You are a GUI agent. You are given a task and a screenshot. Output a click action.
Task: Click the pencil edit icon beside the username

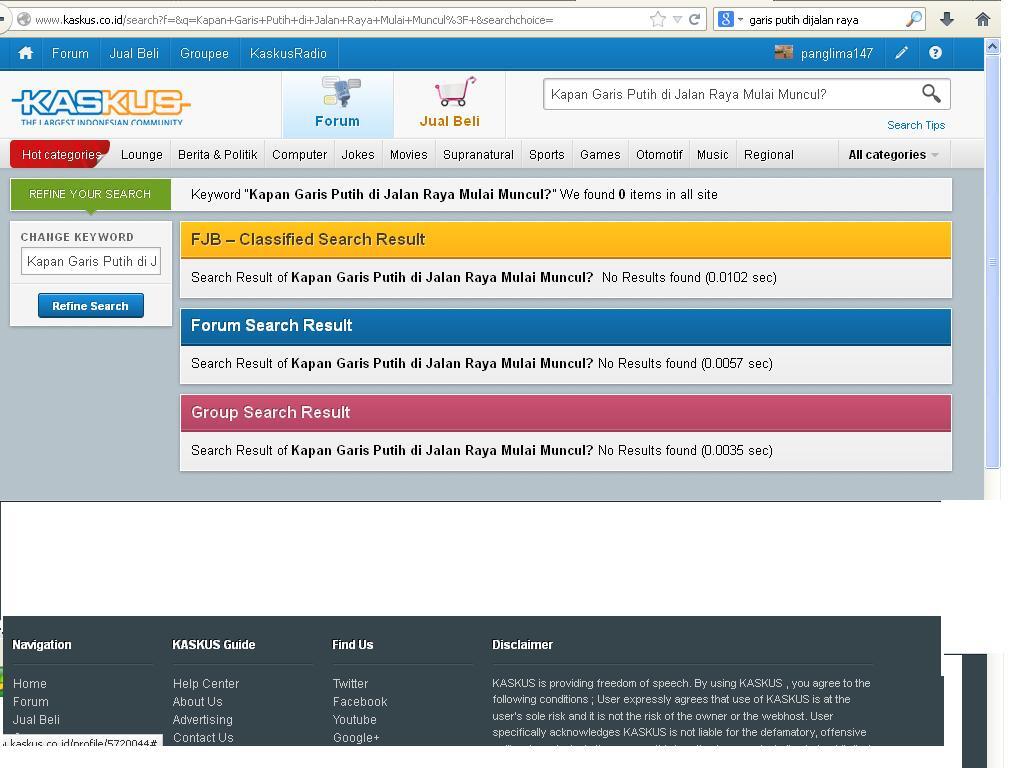tap(901, 54)
